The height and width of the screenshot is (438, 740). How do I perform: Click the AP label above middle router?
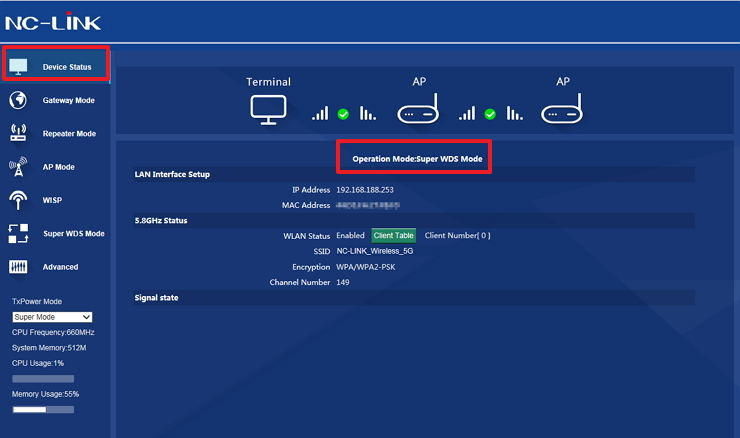pos(419,82)
